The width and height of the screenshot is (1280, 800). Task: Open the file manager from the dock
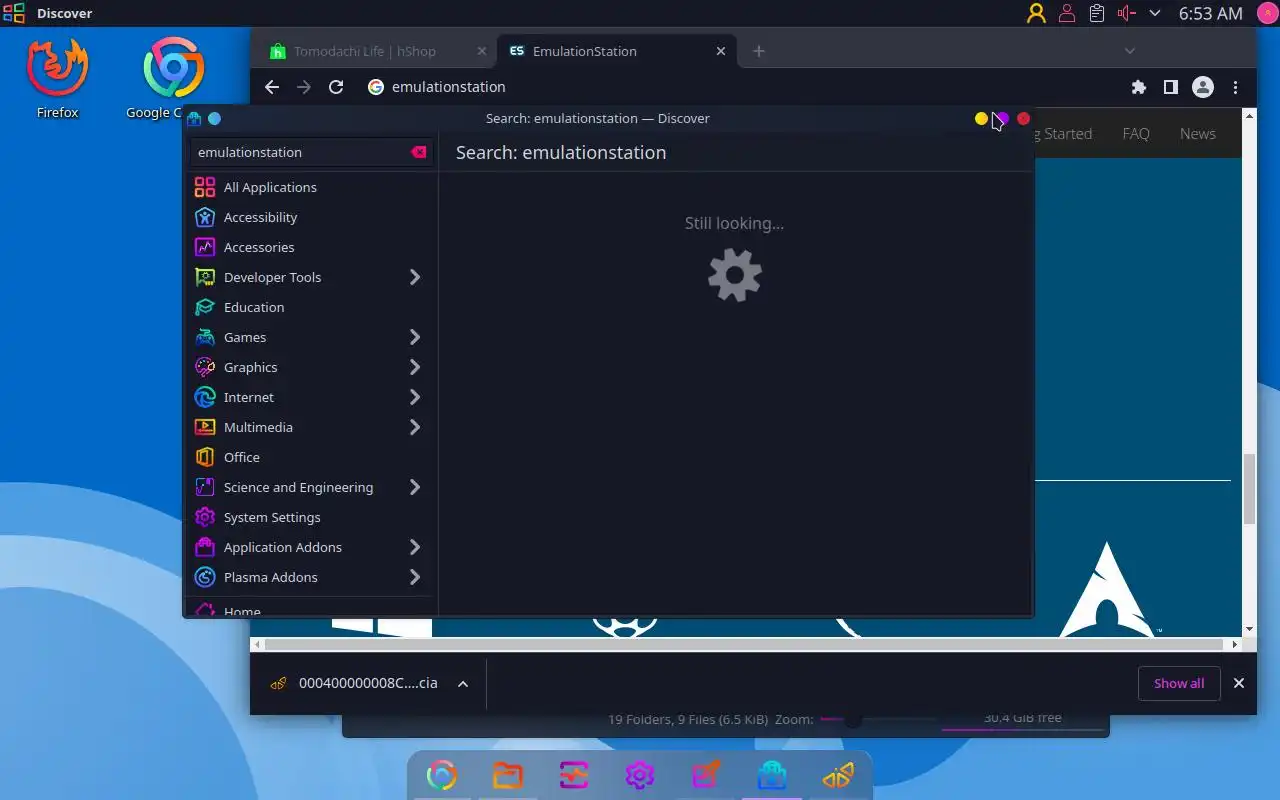tap(508, 775)
